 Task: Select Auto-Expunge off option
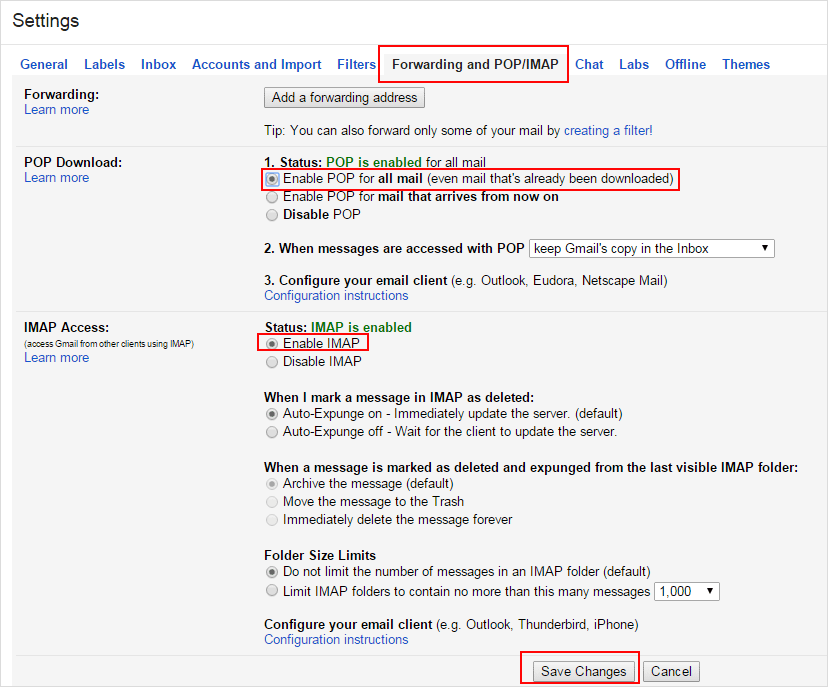271,432
